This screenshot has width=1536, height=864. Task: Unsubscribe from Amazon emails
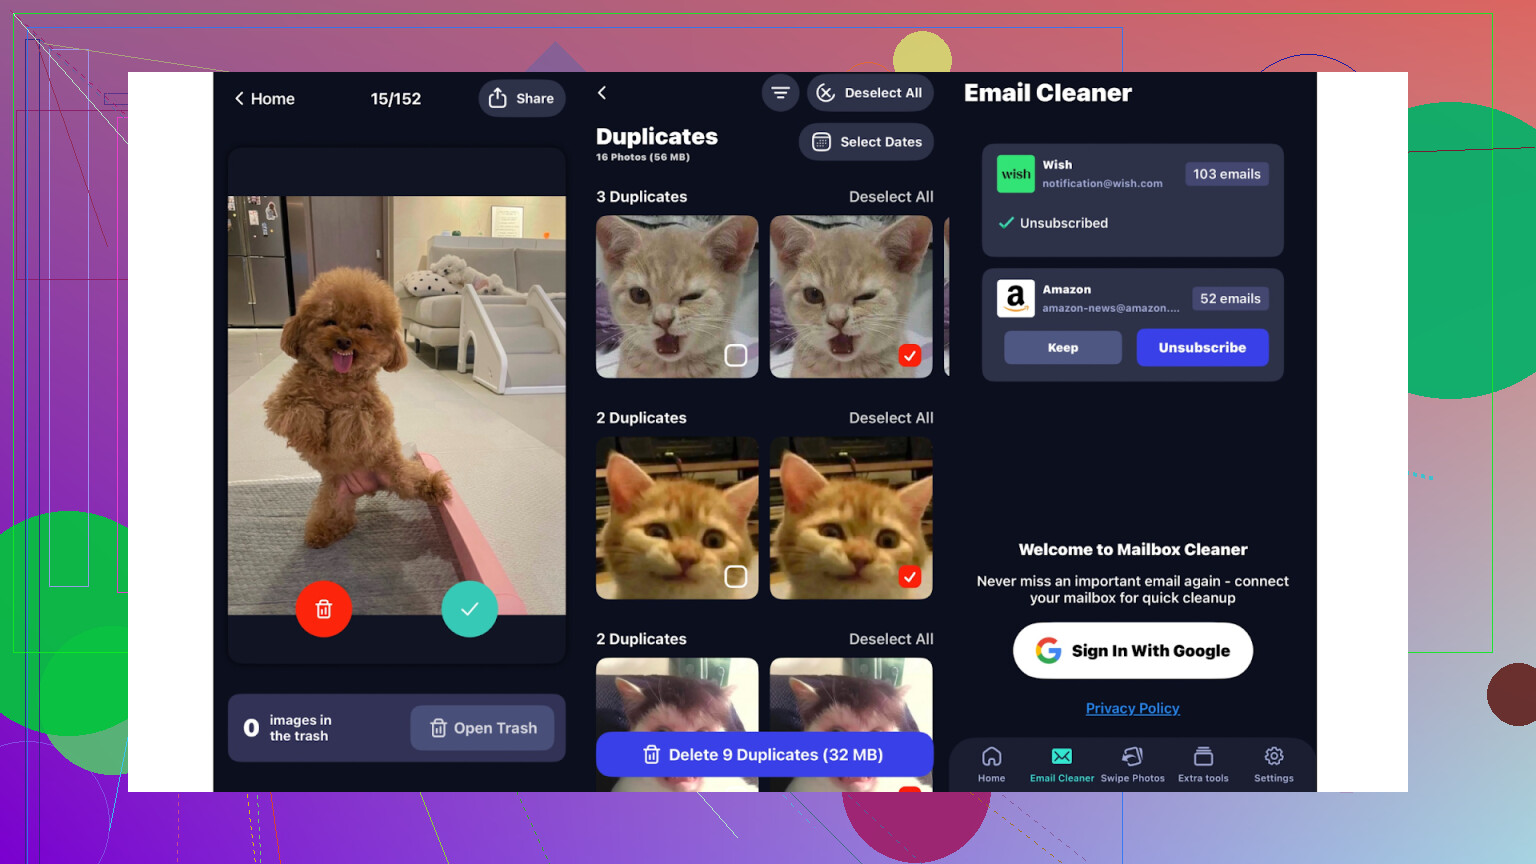(1202, 347)
